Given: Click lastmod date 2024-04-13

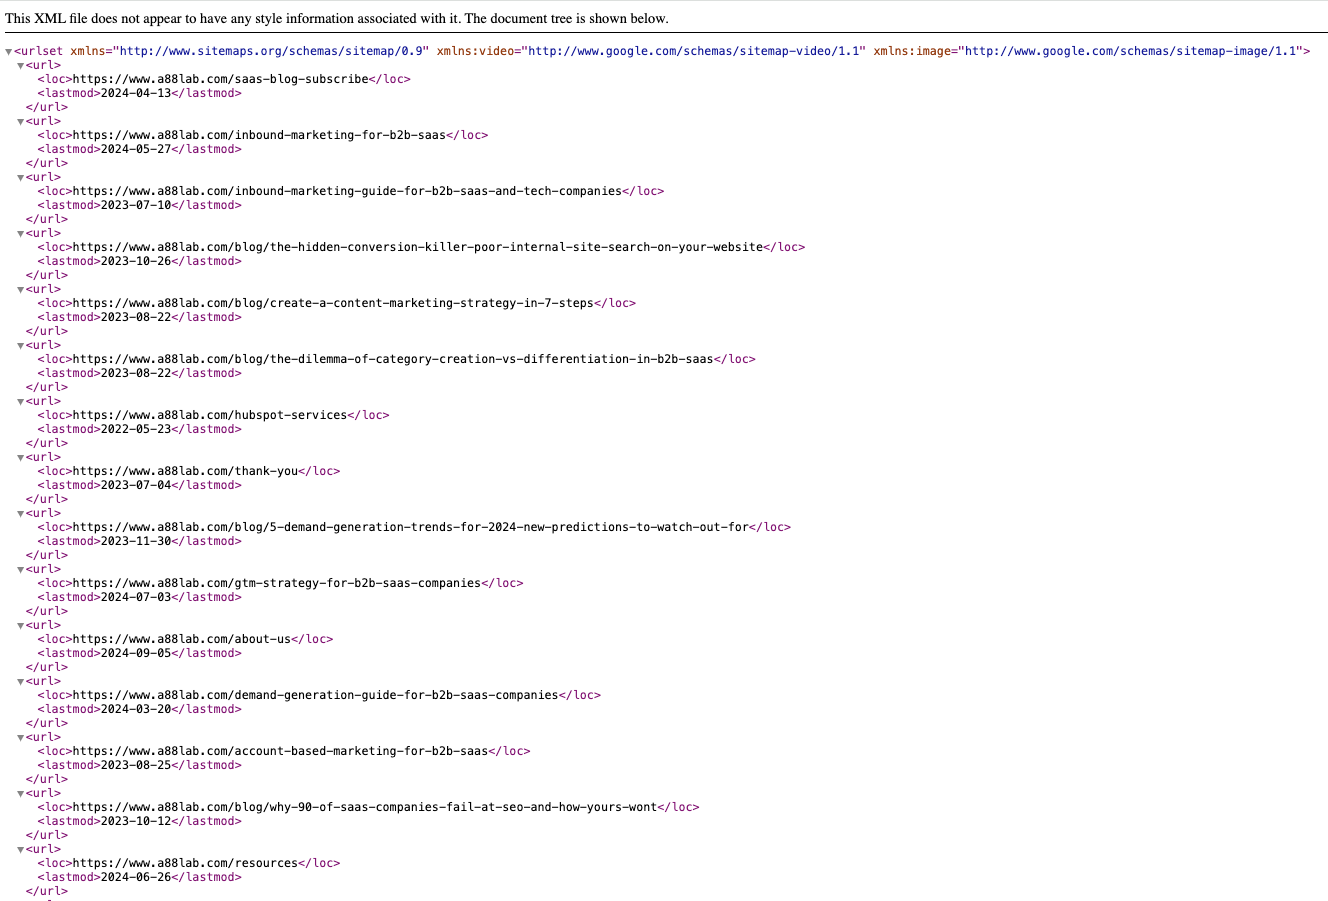Looking at the screenshot, I should [135, 93].
